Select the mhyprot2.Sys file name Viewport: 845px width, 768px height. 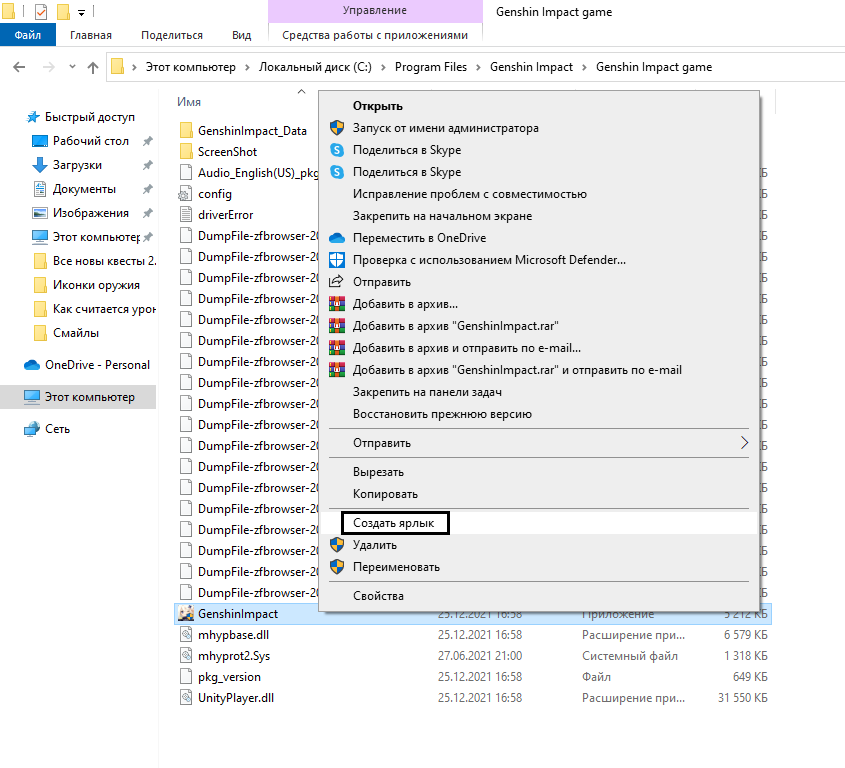pos(234,656)
